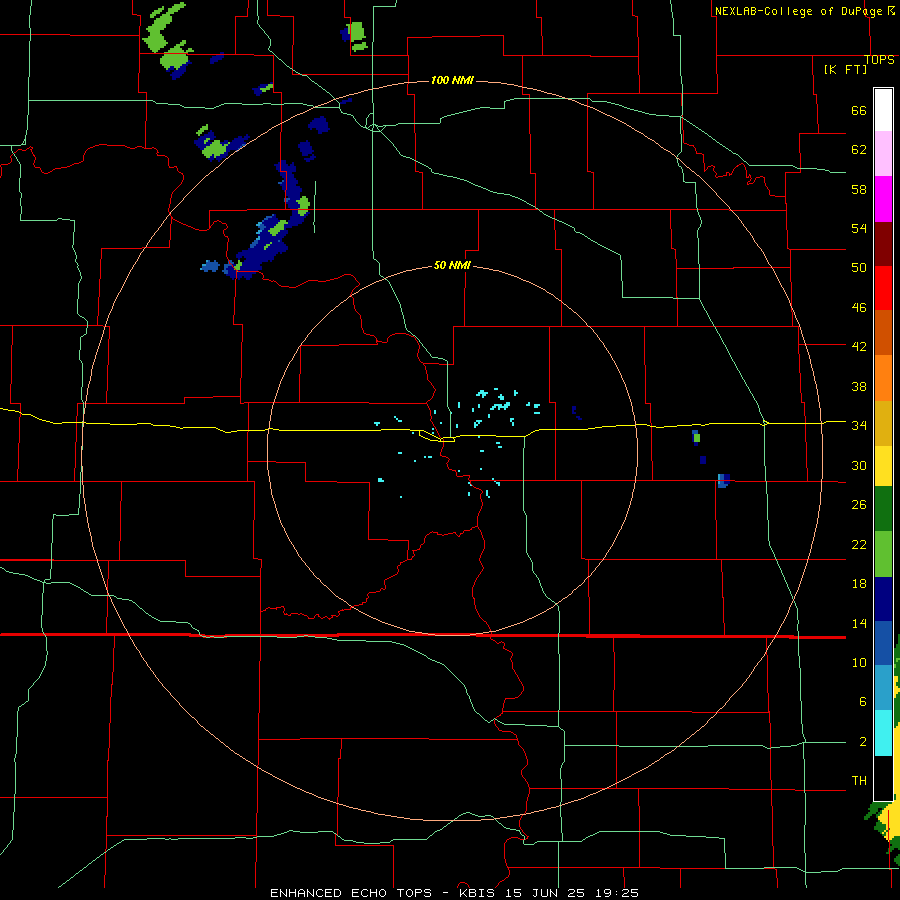
Task: Pick the dark orange 46K FT swatch
Action: coord(883,333)
